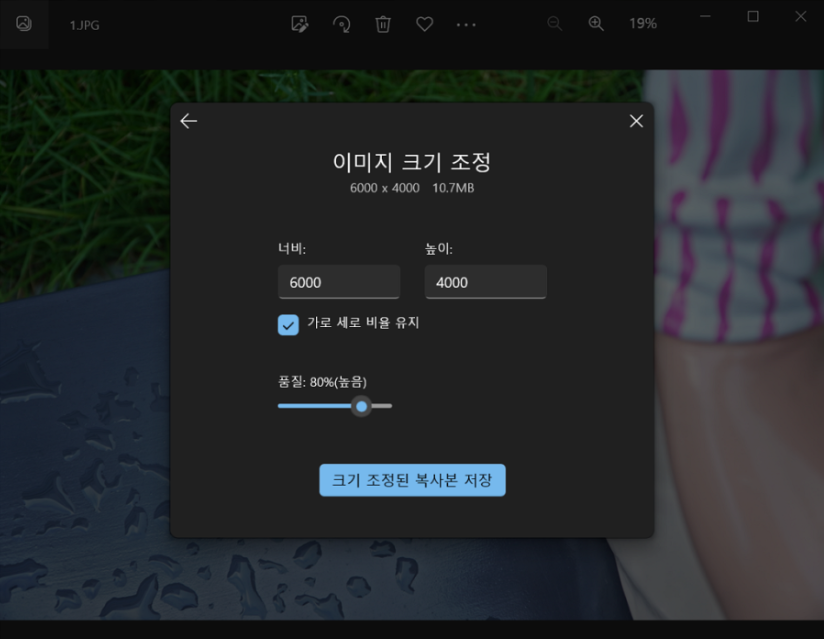Click the 높이 height input field
Screen dimensions: 824x639
pyautogui.click(x=486, y=282)
